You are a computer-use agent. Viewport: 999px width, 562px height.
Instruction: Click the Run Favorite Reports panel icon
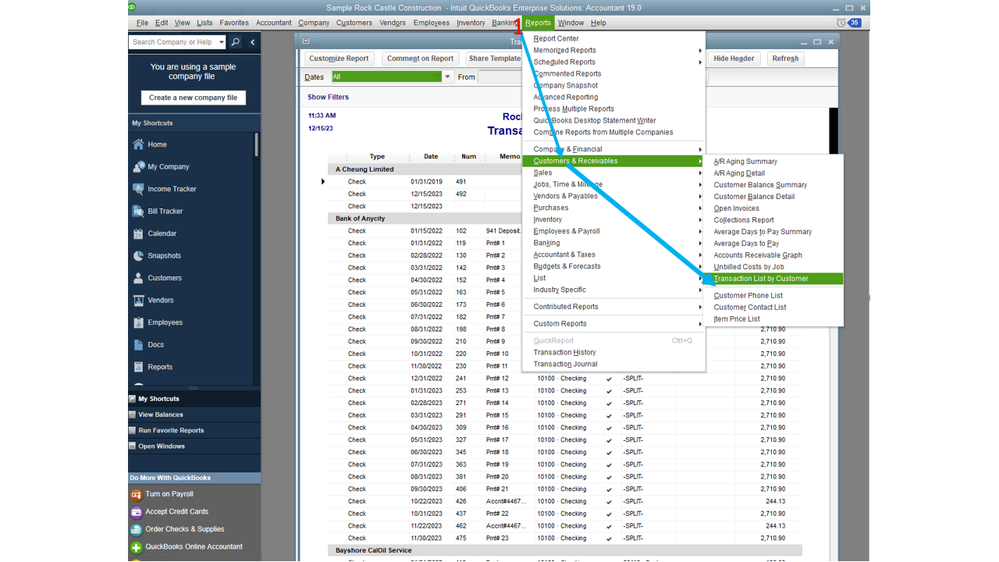point(133,431)
